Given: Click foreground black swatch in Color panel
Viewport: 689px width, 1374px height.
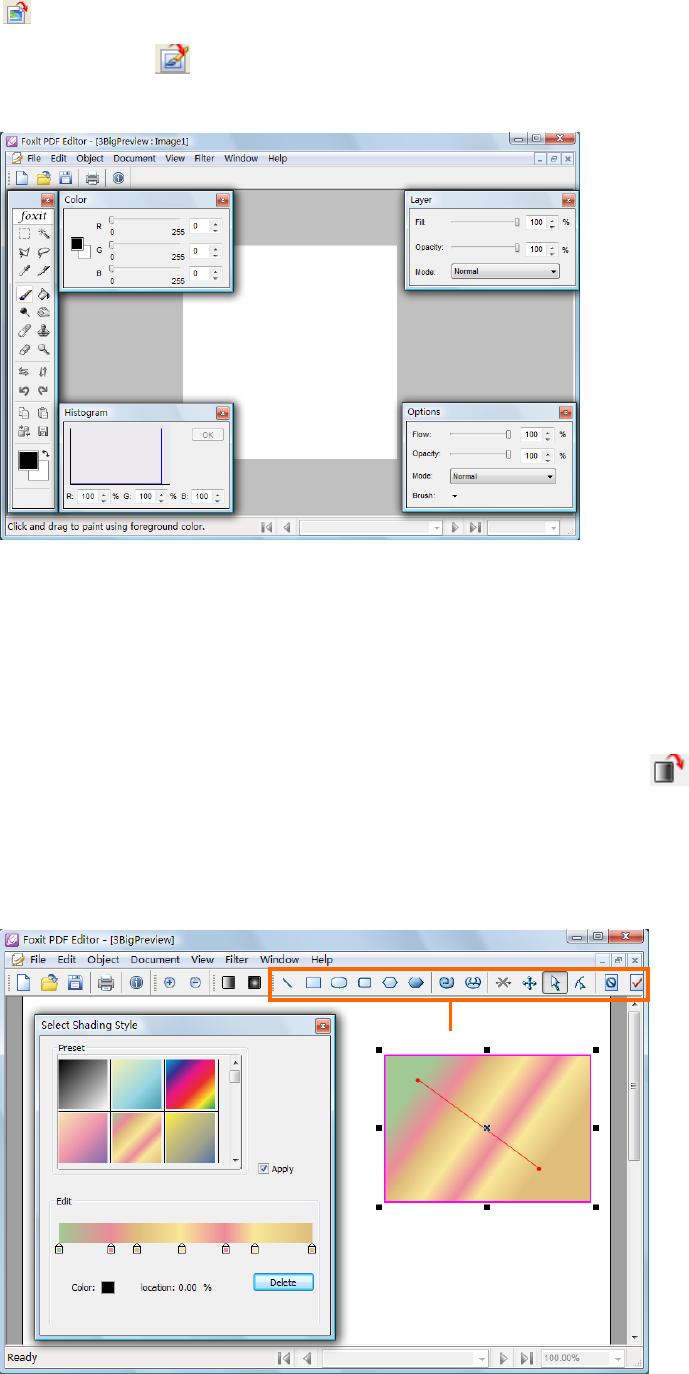Looking at the screenshot, I should pos(76,243).
